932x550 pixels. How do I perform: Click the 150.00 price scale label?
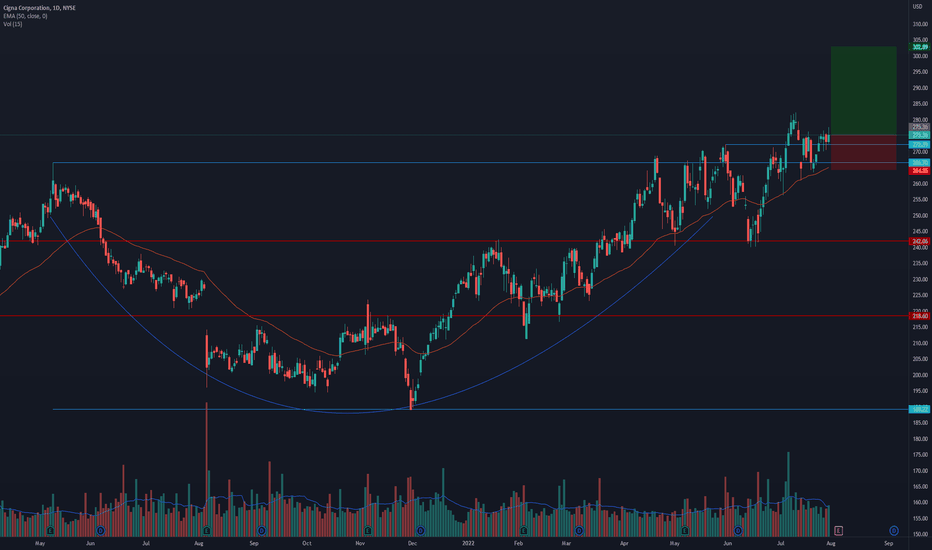click(x=920, y=535)
